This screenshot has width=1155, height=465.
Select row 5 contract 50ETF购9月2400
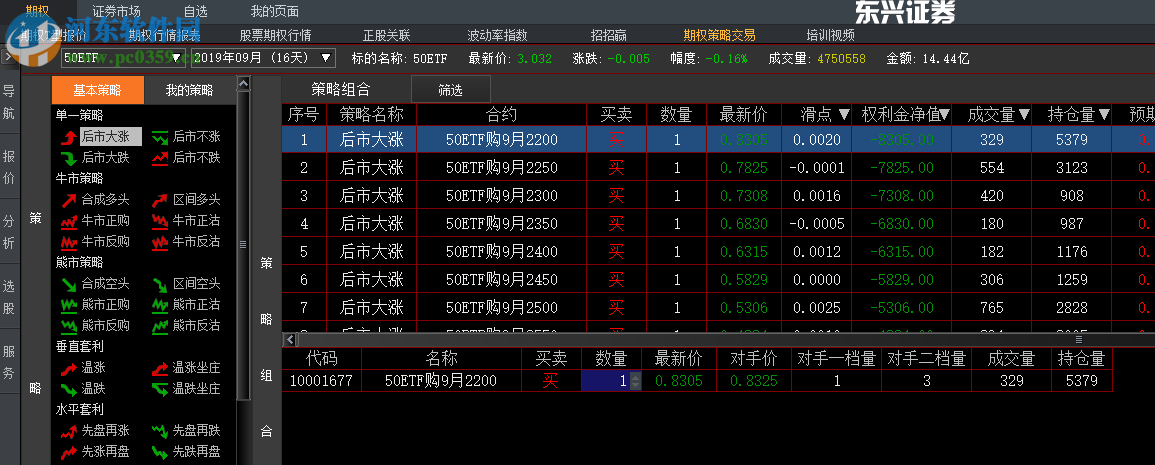tap(502, 251)
